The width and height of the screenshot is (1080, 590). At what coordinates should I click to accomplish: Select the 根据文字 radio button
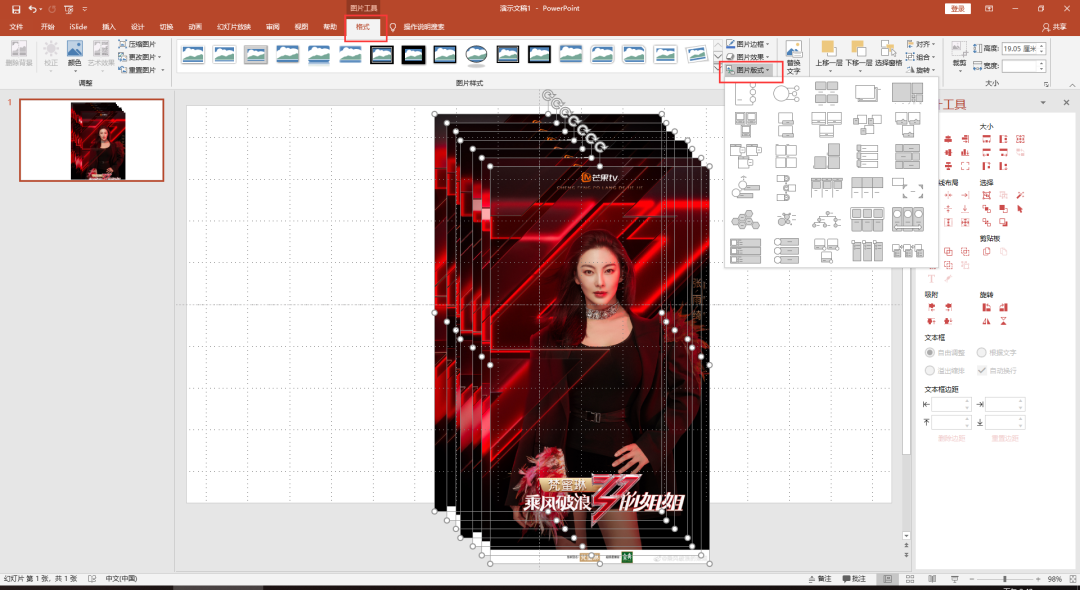[981, 353]
